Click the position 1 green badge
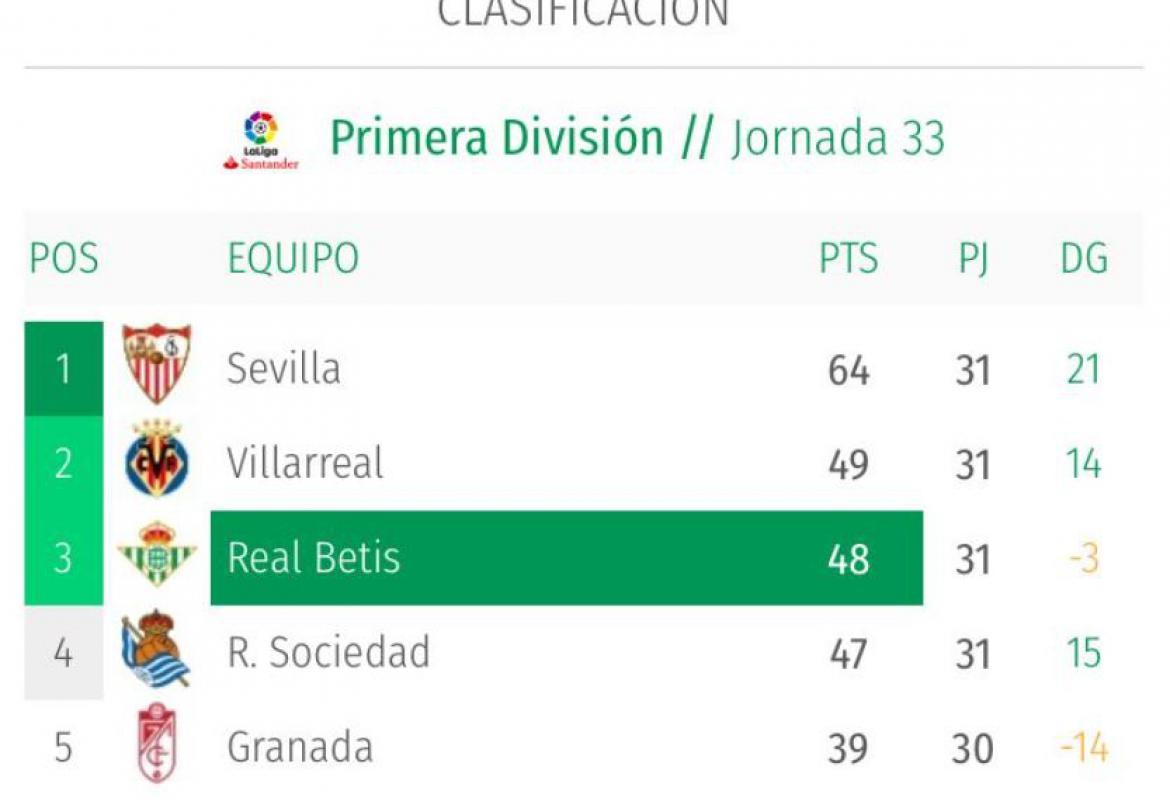The image size is (1170, 800). [64, 369]
